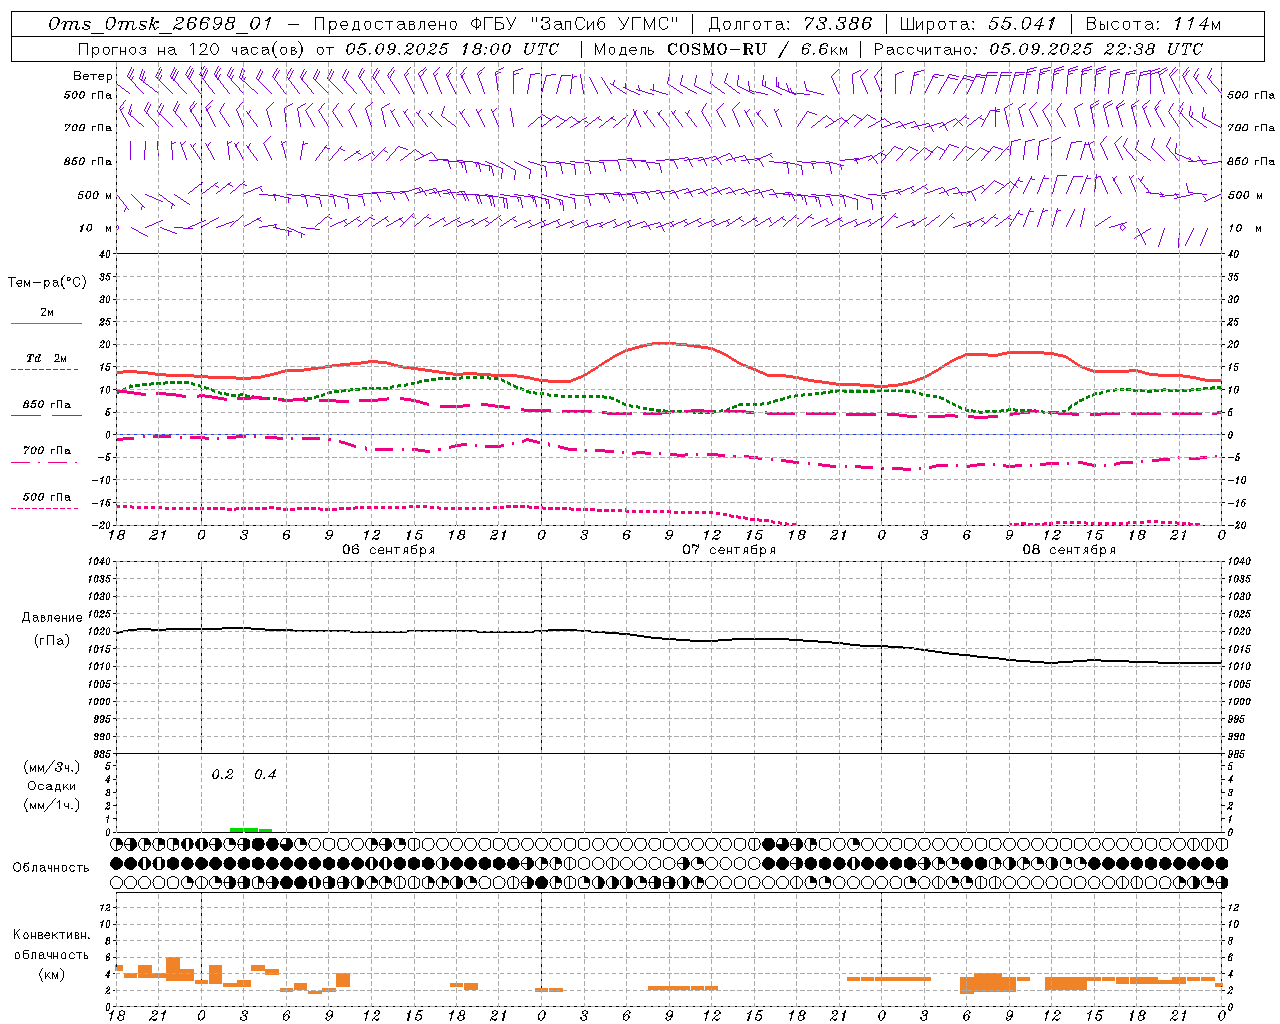Click the 06 сентября date label

[x=389, y=550]
